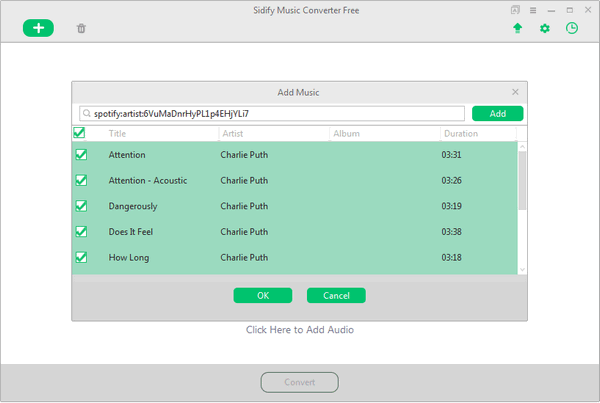Sort by the Duration column header
The height and width of the screenshot is (403, 600).
461,134
